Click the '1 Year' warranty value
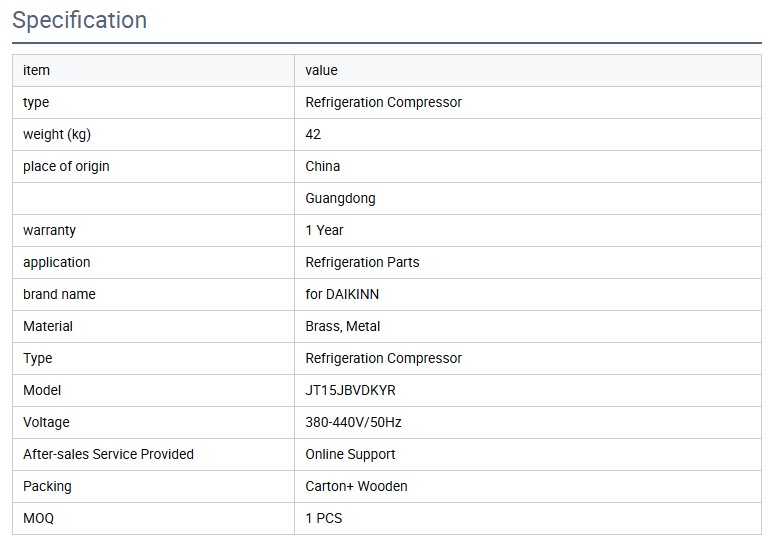 pos(324,230)
